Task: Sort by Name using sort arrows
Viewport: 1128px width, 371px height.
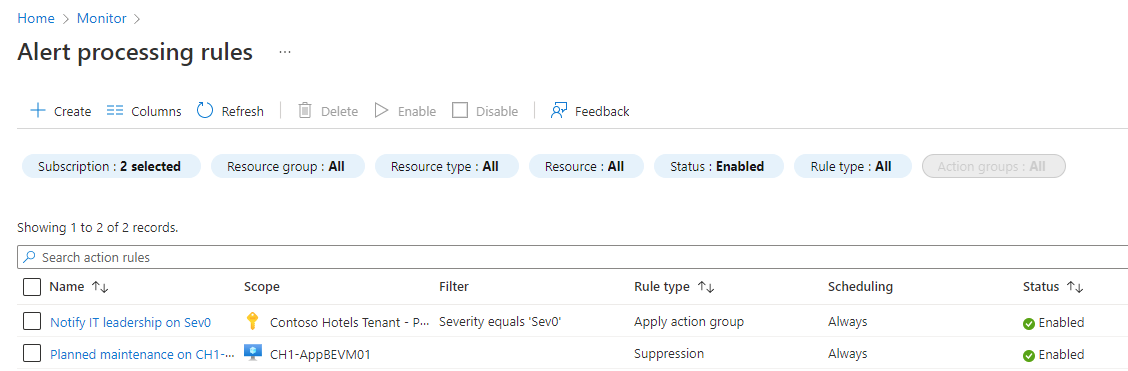Action: pyautogui.click(x=100, y=287)
